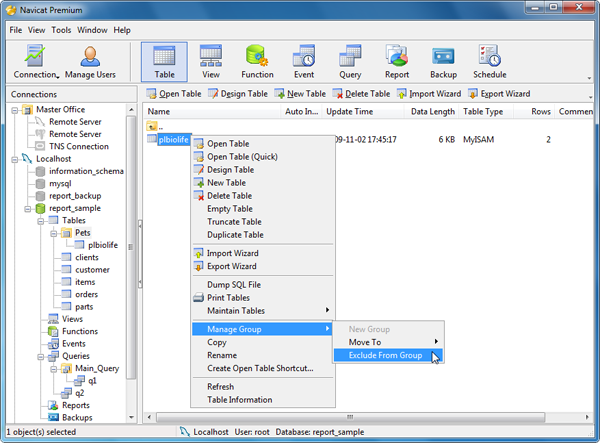Choose Open Table (Quick) in context menu

tap(262, 157)
